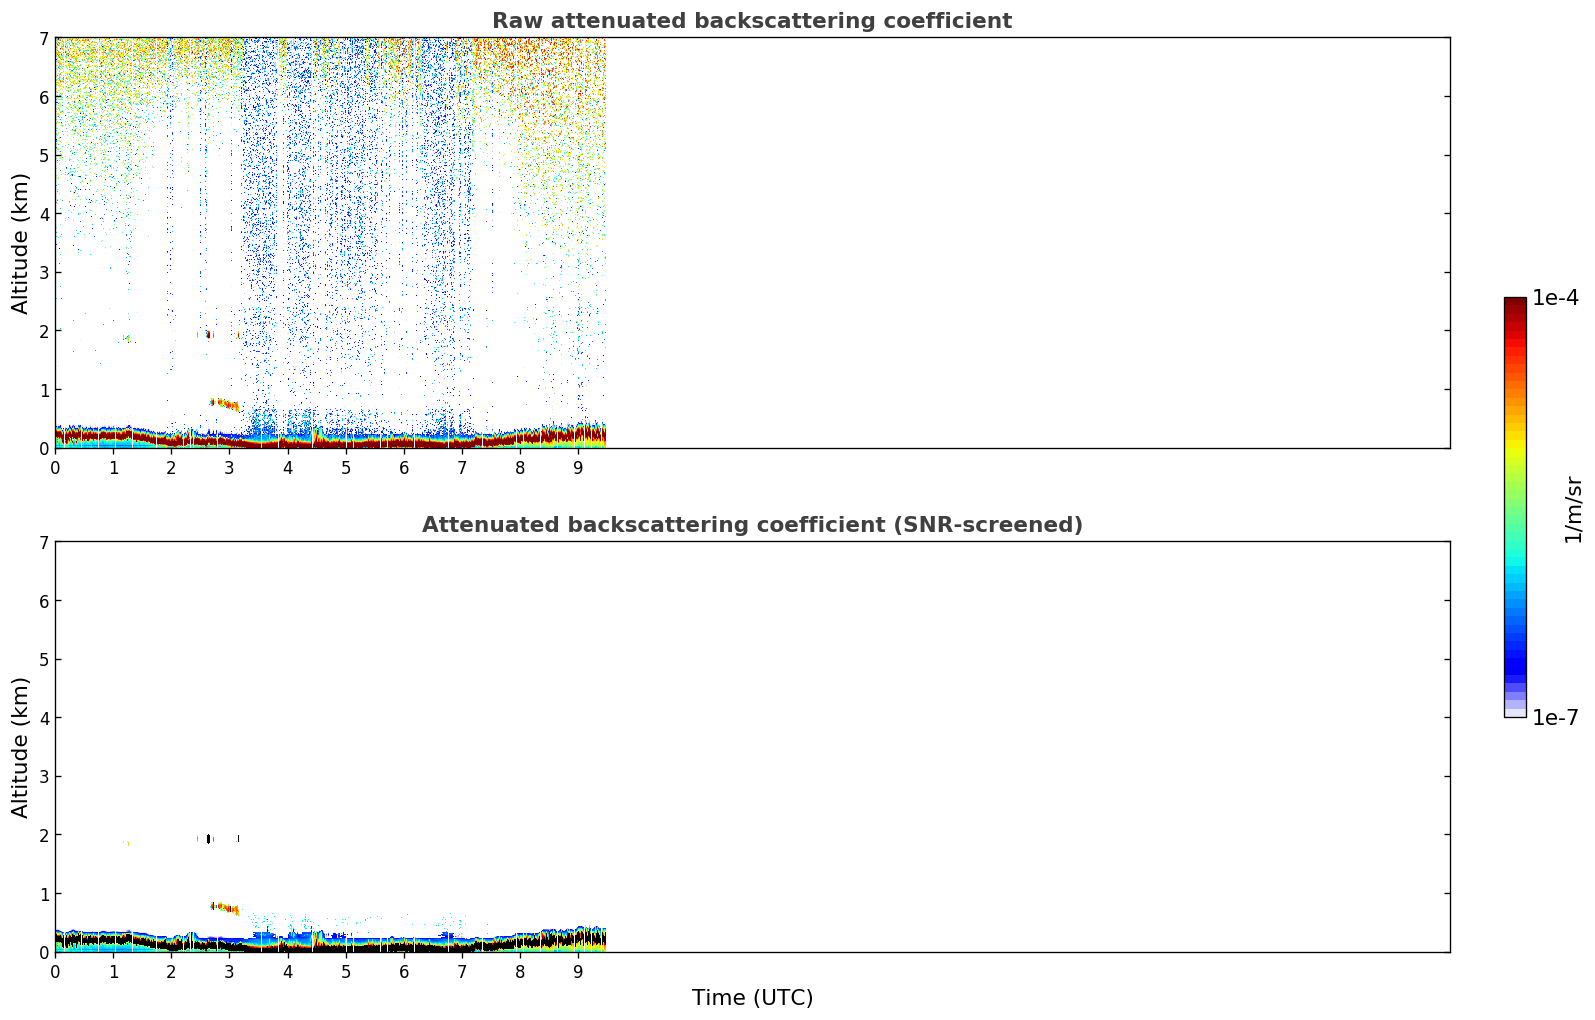Click time tick "9" on the raw plot
Image resolution: width=1595 pixels, height=1020 pixels.
tap(578, 467)
